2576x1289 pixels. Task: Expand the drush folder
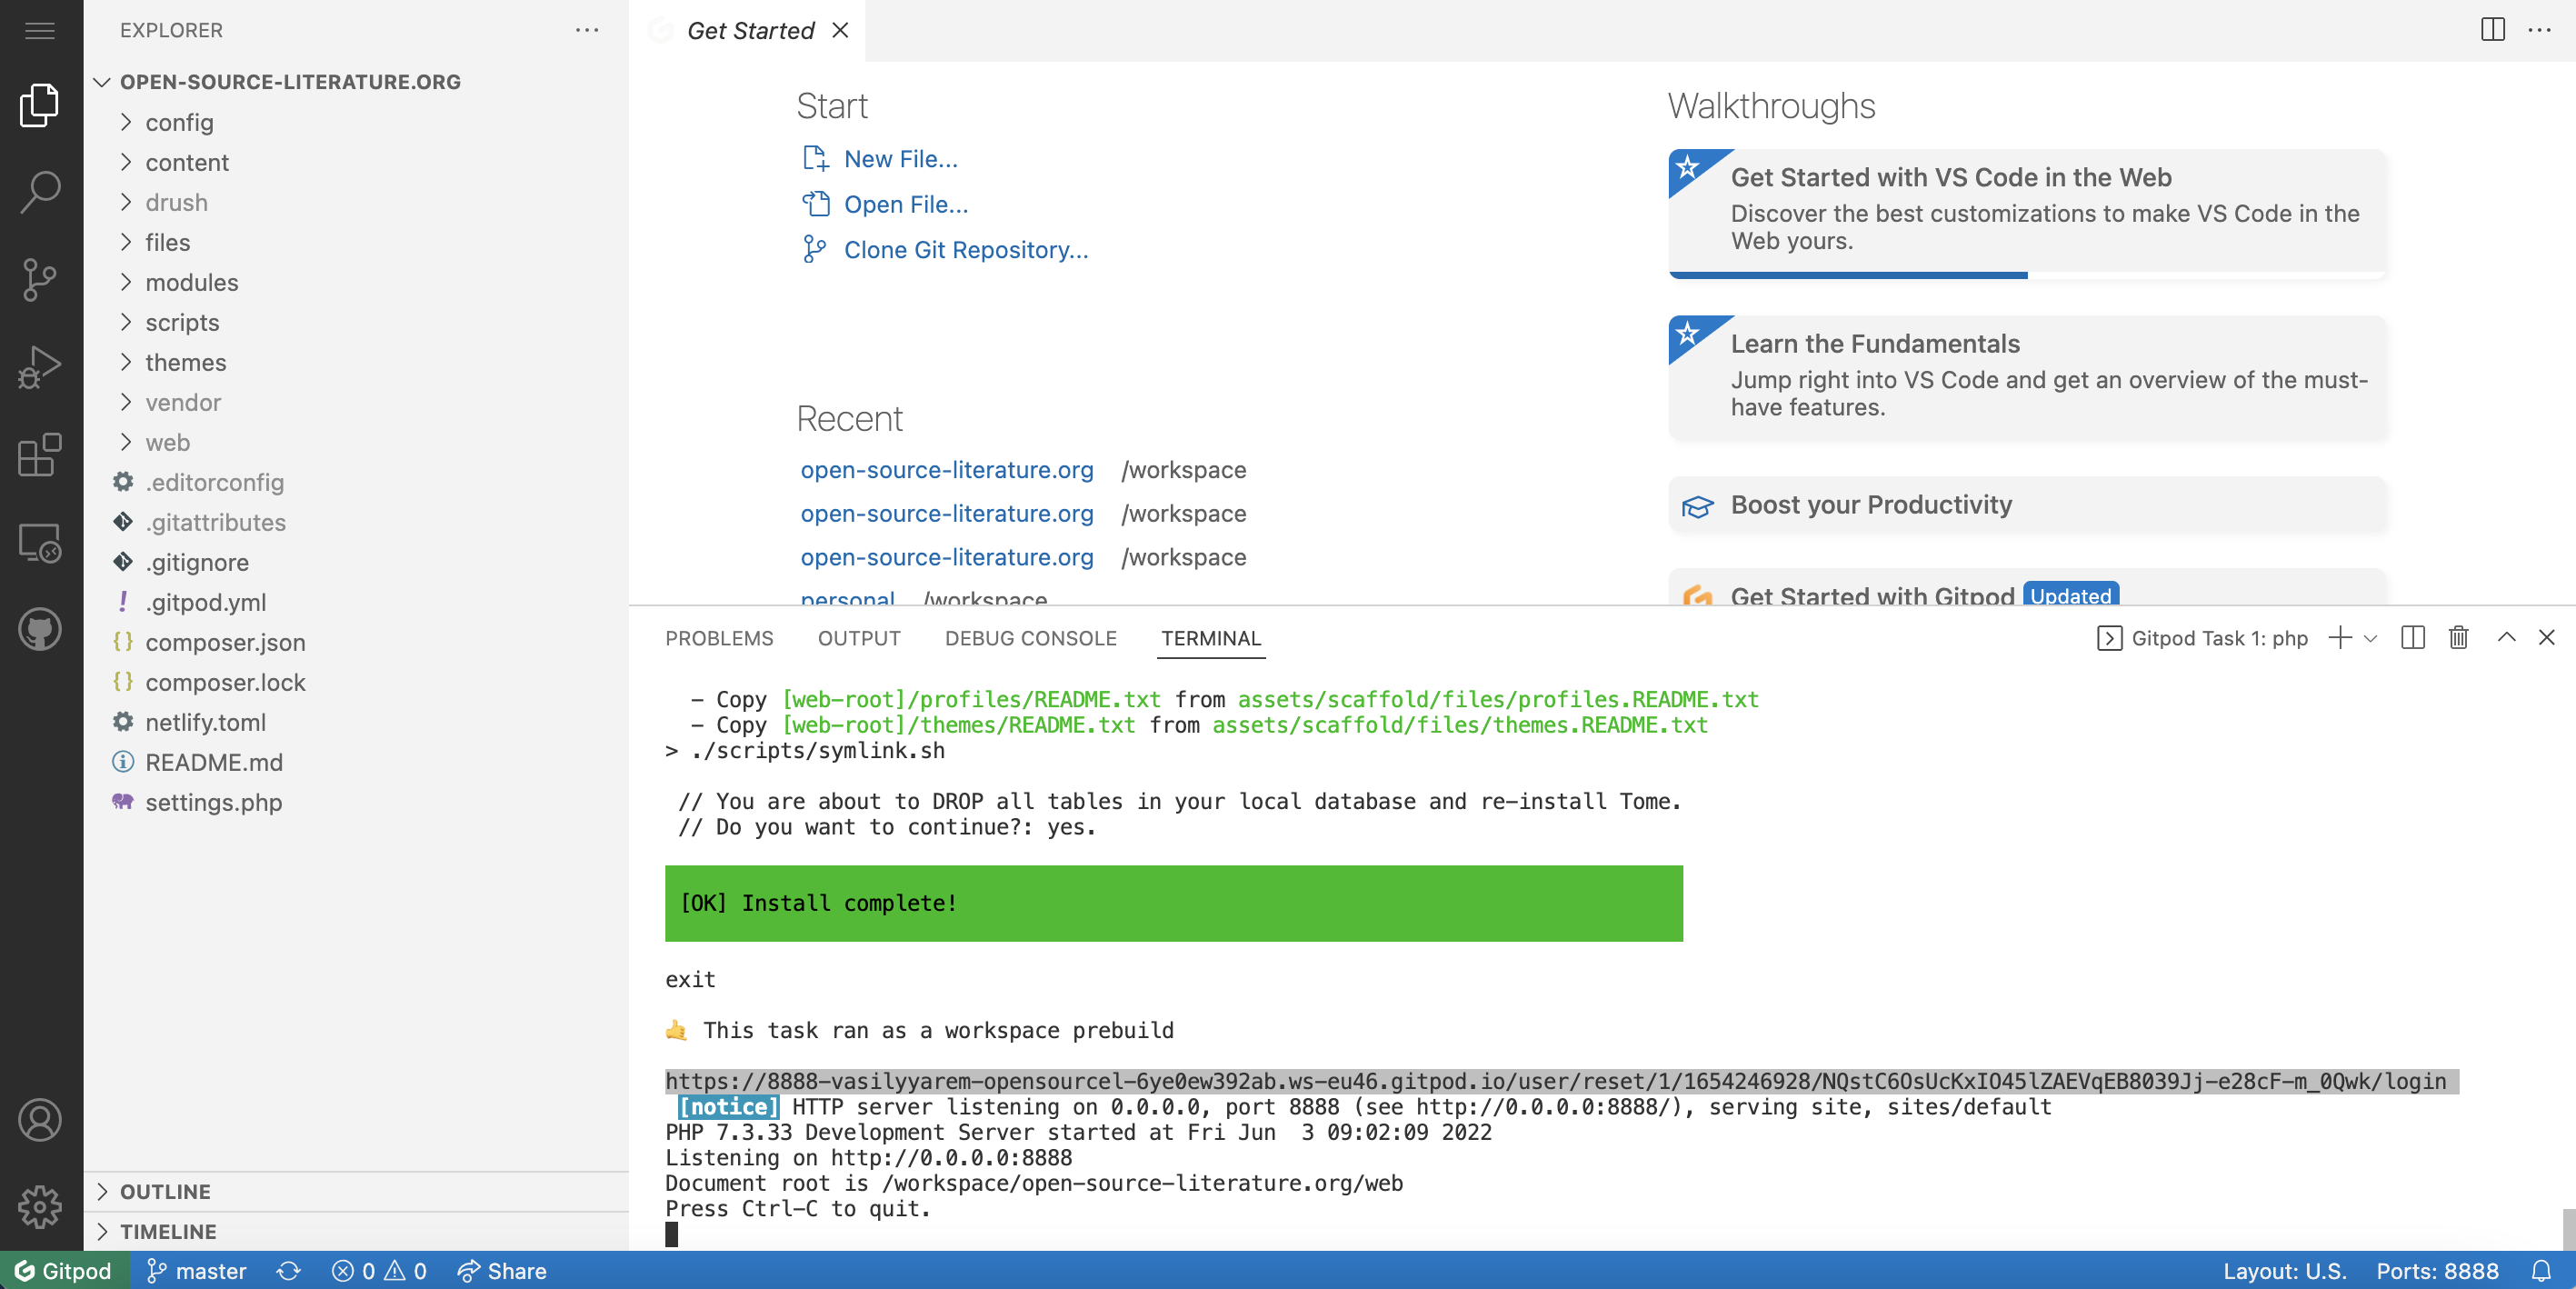pyautogui.click(x=356, y=202)
